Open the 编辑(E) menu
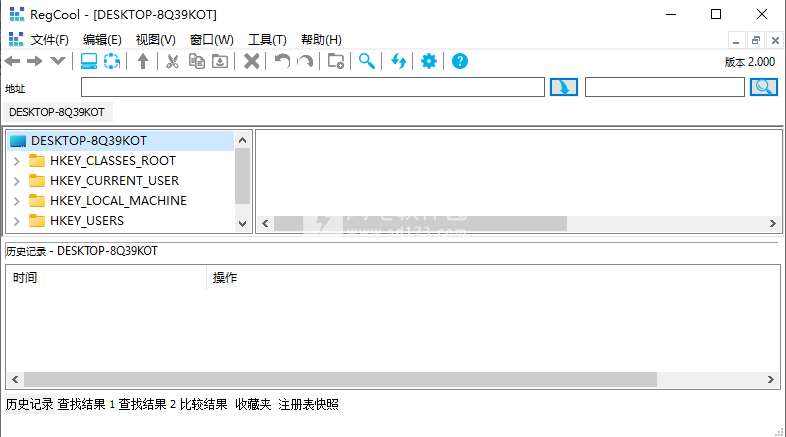Screen dimensions: 786x437 pyautogui.click(x=102, y=40)
